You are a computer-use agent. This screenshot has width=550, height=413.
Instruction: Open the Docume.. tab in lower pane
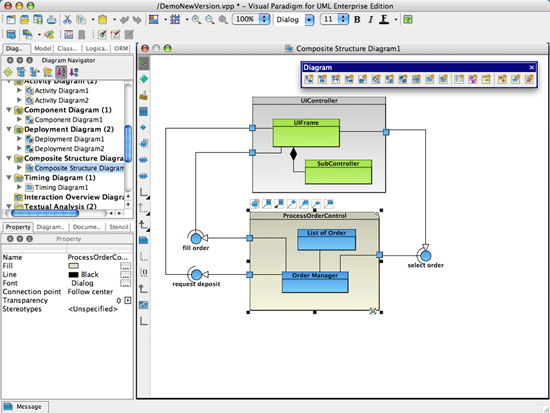(86, 227)
